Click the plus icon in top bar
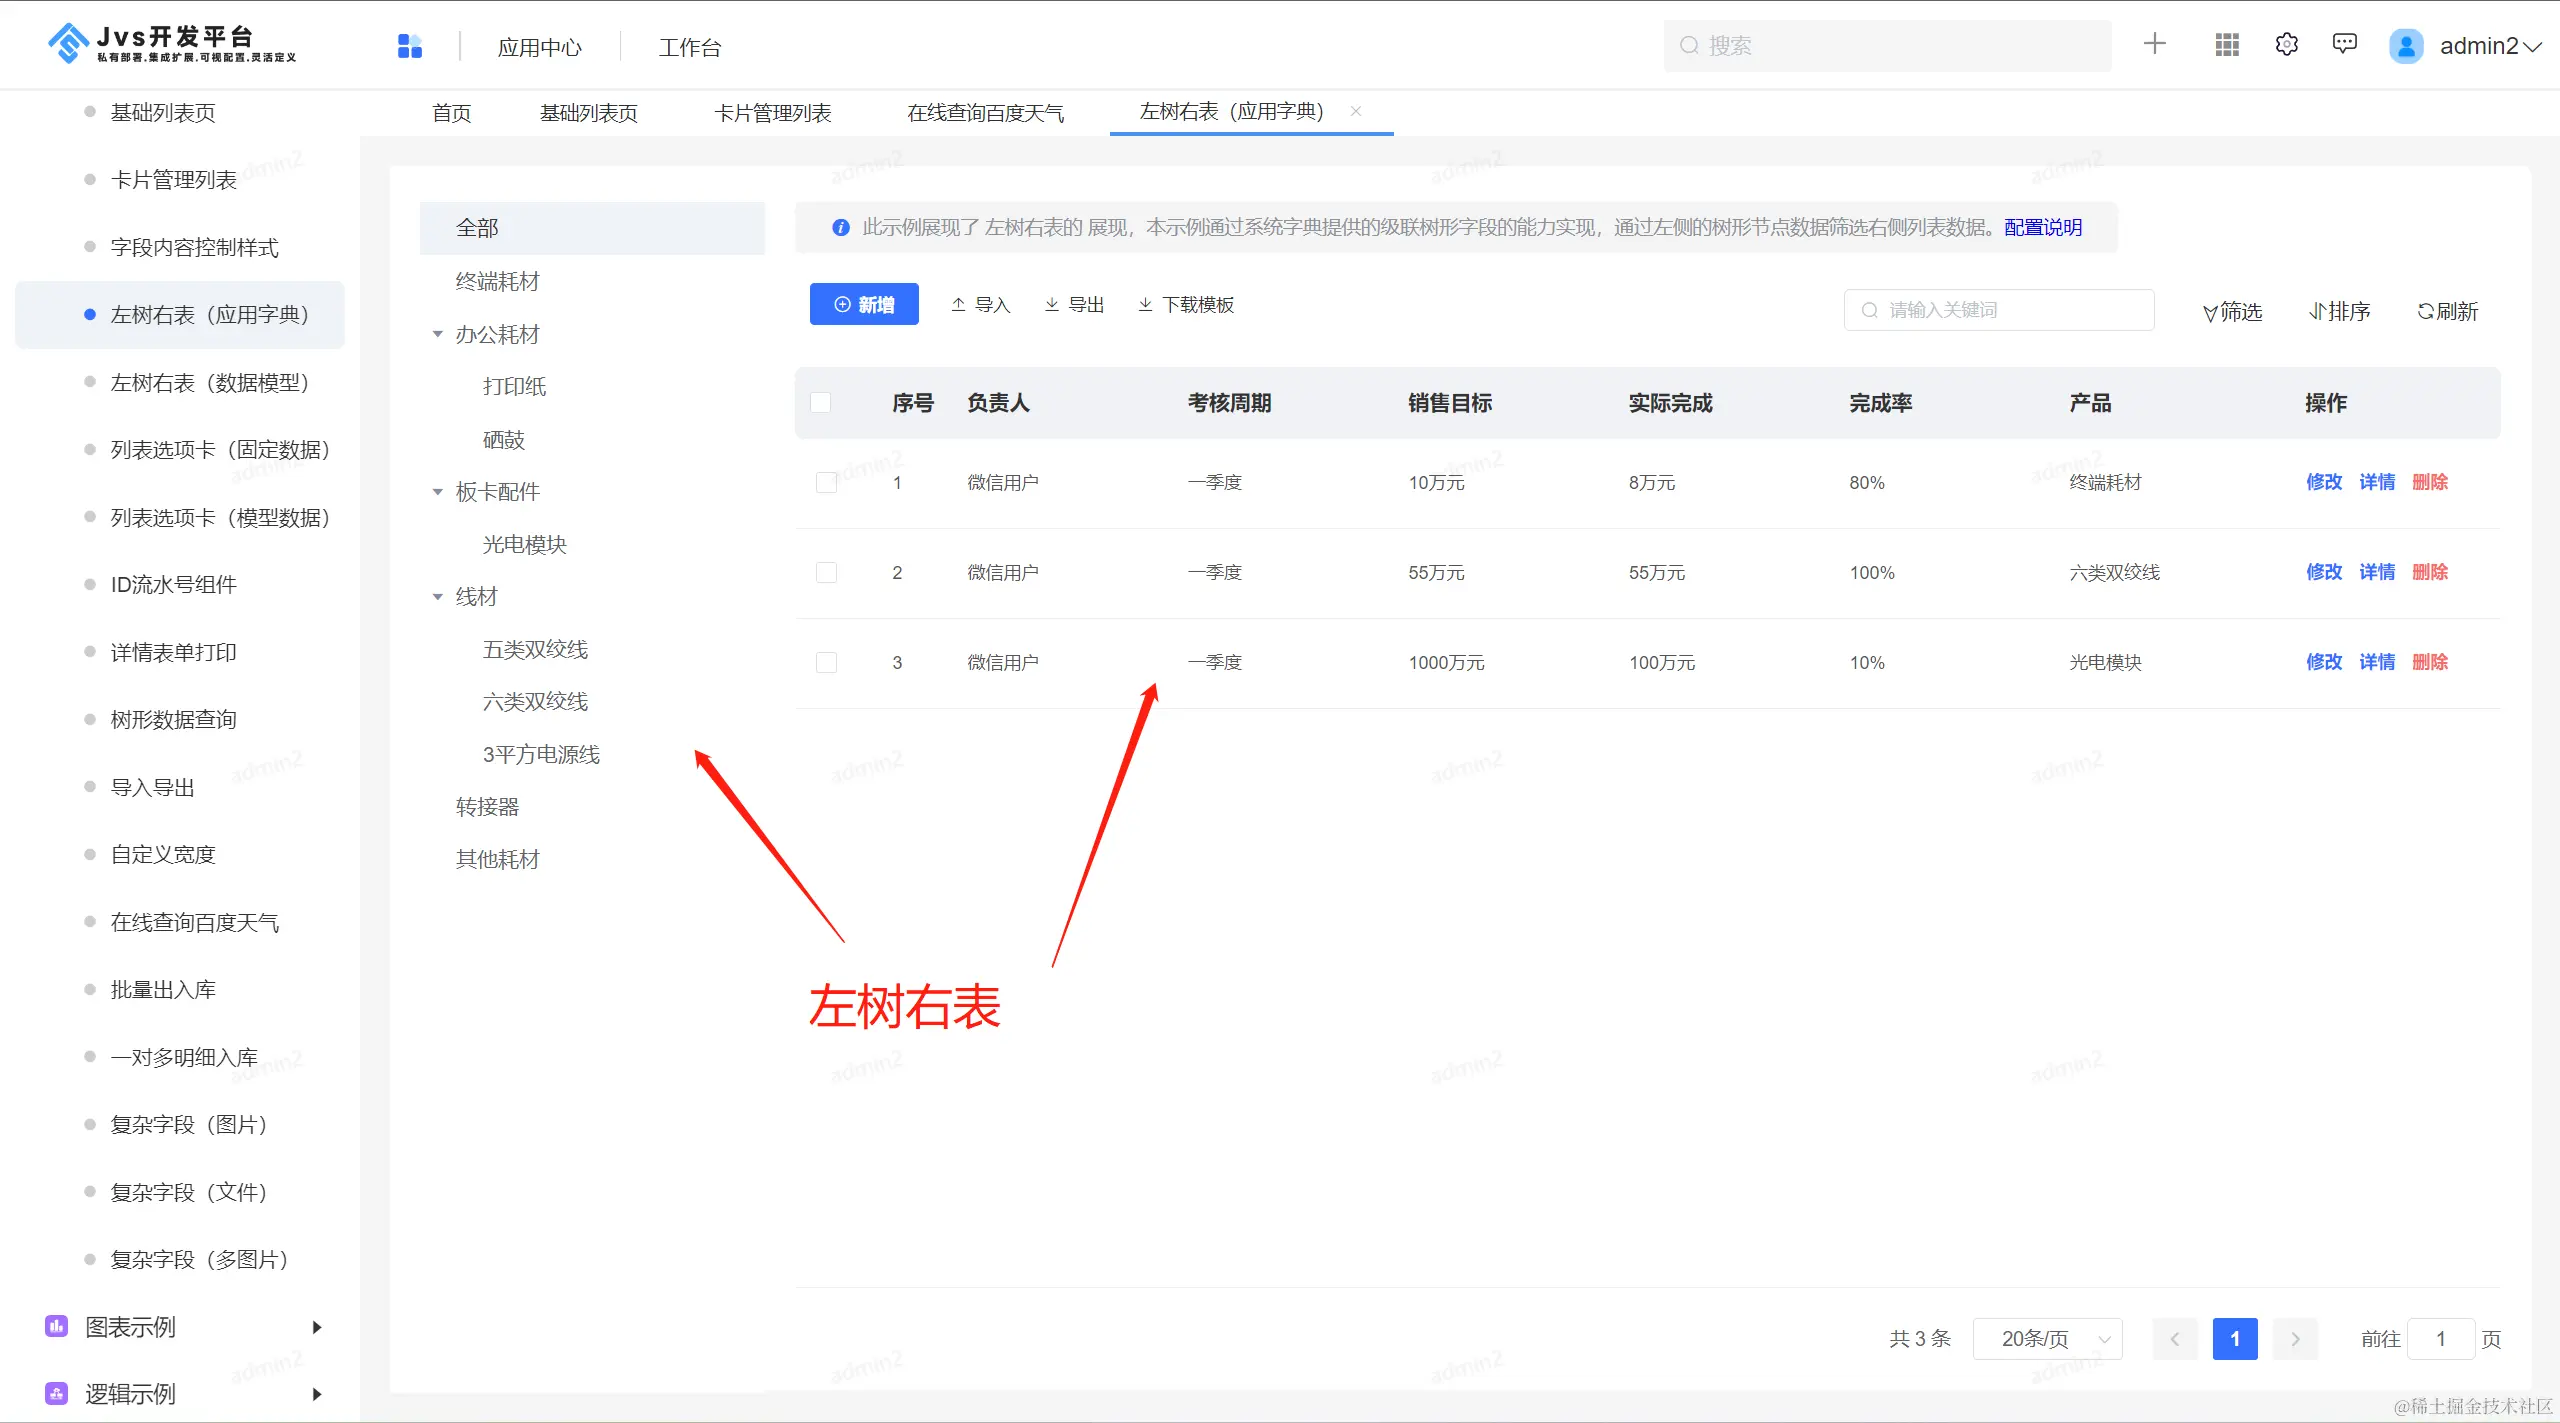The height and width of the screenshot is (1423, 2560). point(2155,44)
